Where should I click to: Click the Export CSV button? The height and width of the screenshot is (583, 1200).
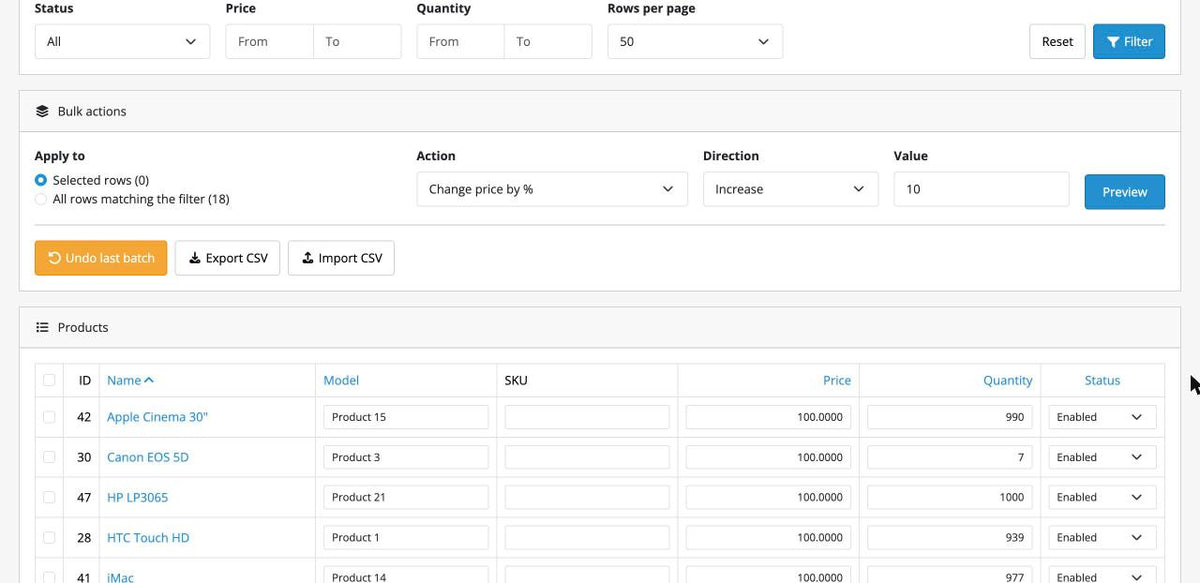tap(228, 258)
